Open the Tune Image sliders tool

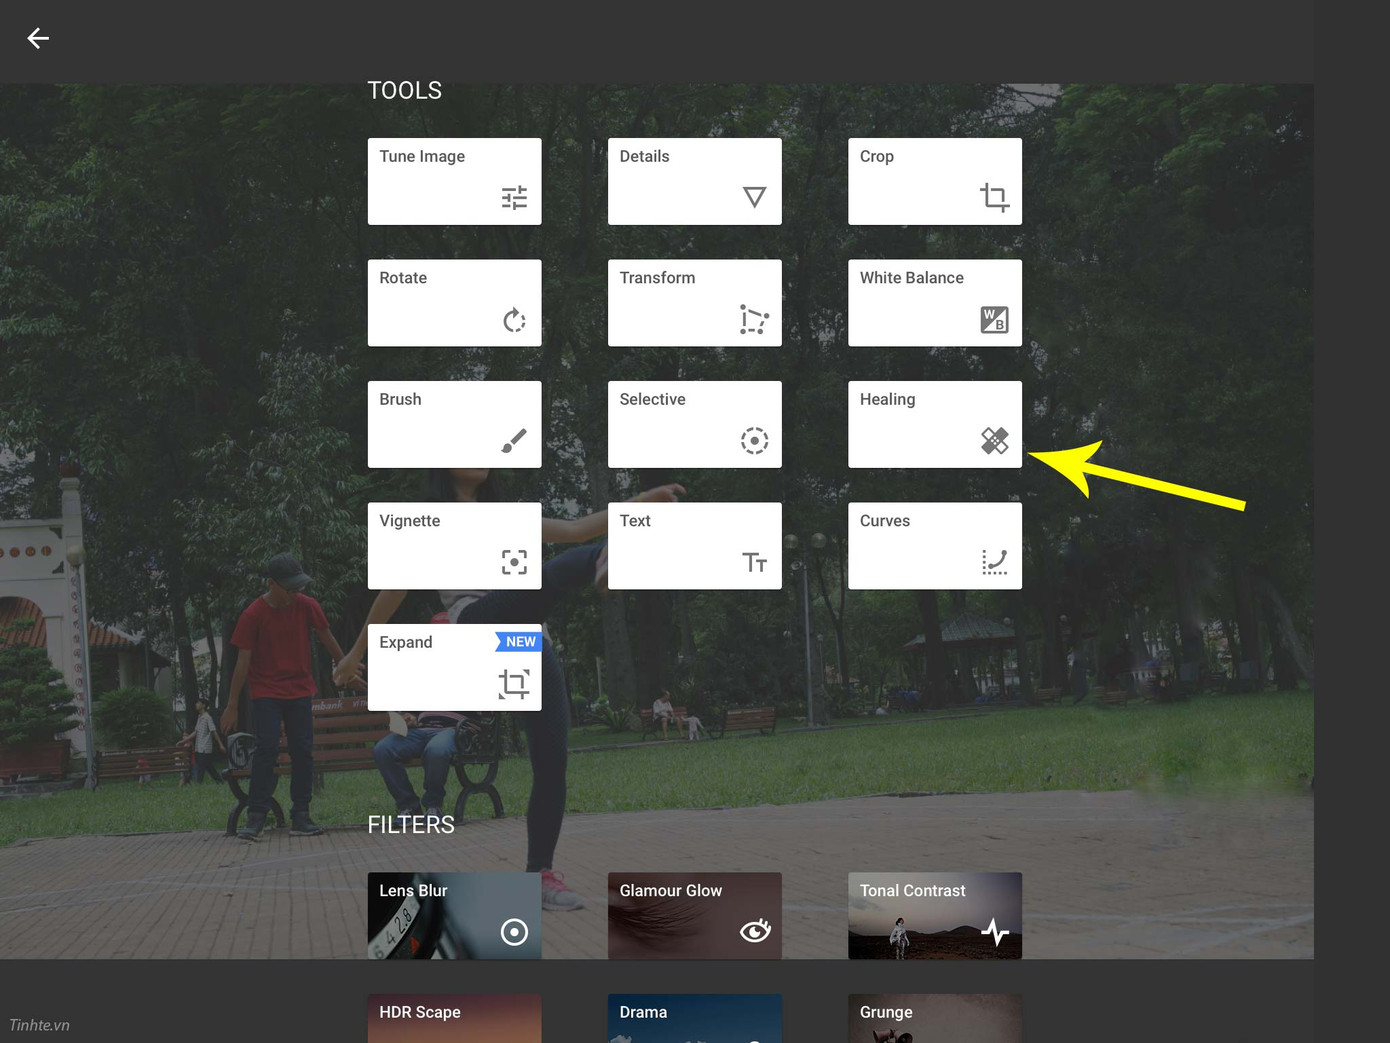pos(454,181)
